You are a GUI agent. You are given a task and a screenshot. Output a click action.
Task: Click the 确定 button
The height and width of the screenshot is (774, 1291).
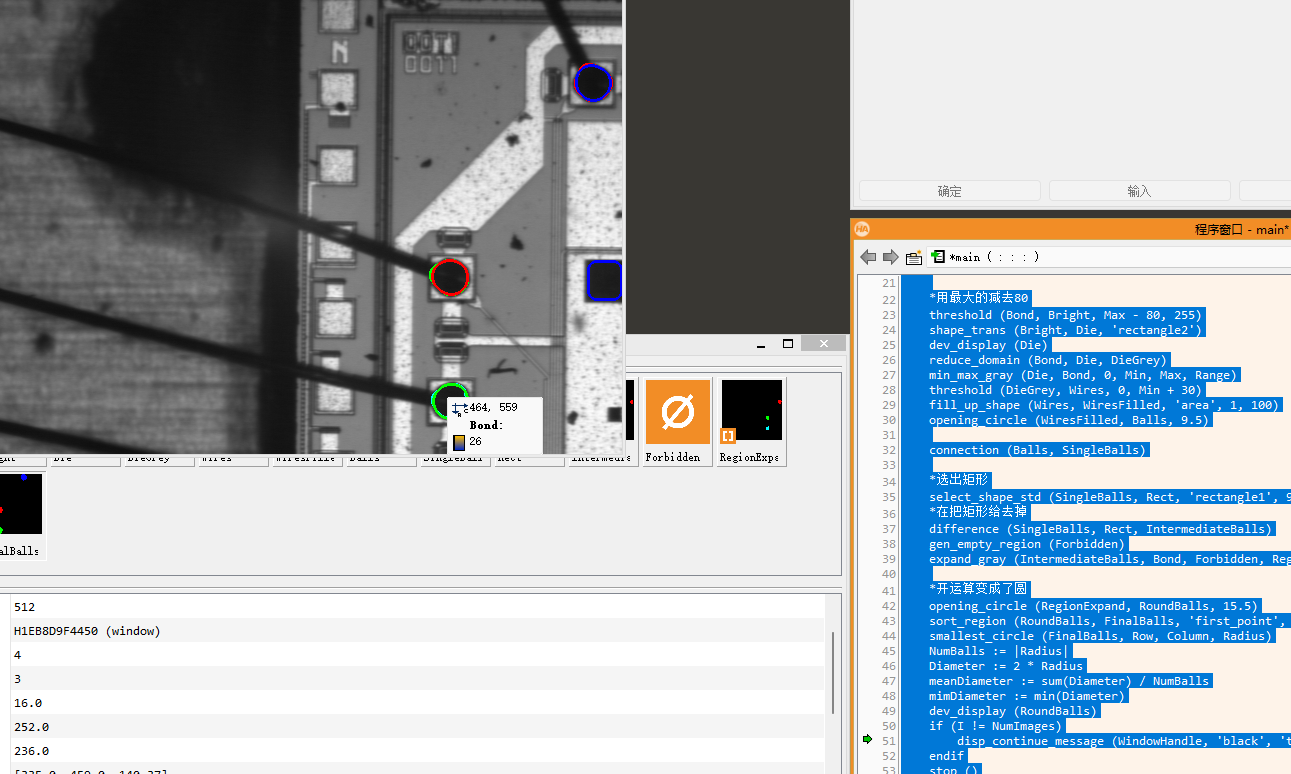(949, 191)
